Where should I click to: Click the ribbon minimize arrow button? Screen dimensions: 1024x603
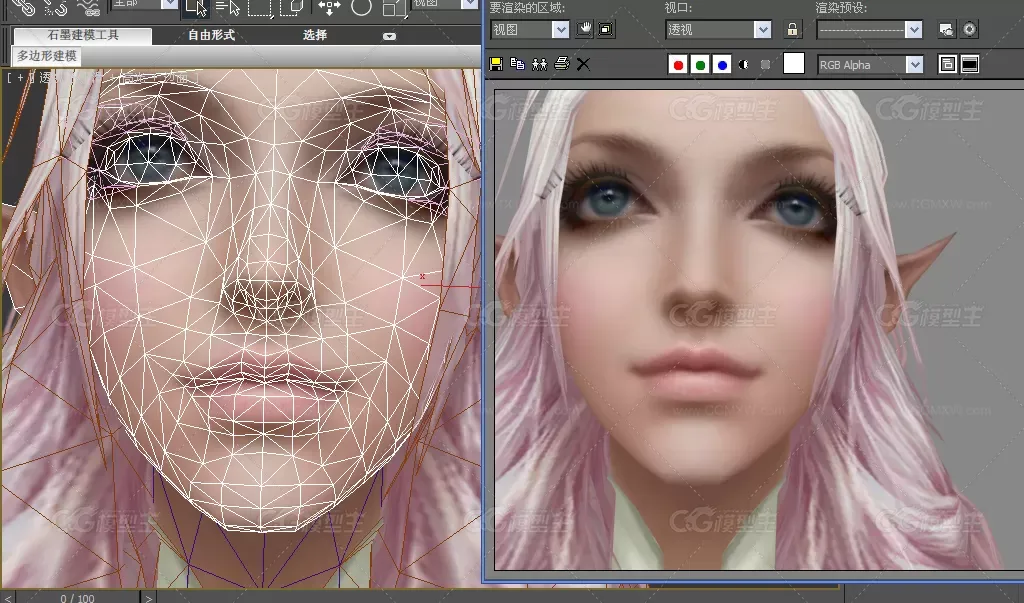[389, 36]
